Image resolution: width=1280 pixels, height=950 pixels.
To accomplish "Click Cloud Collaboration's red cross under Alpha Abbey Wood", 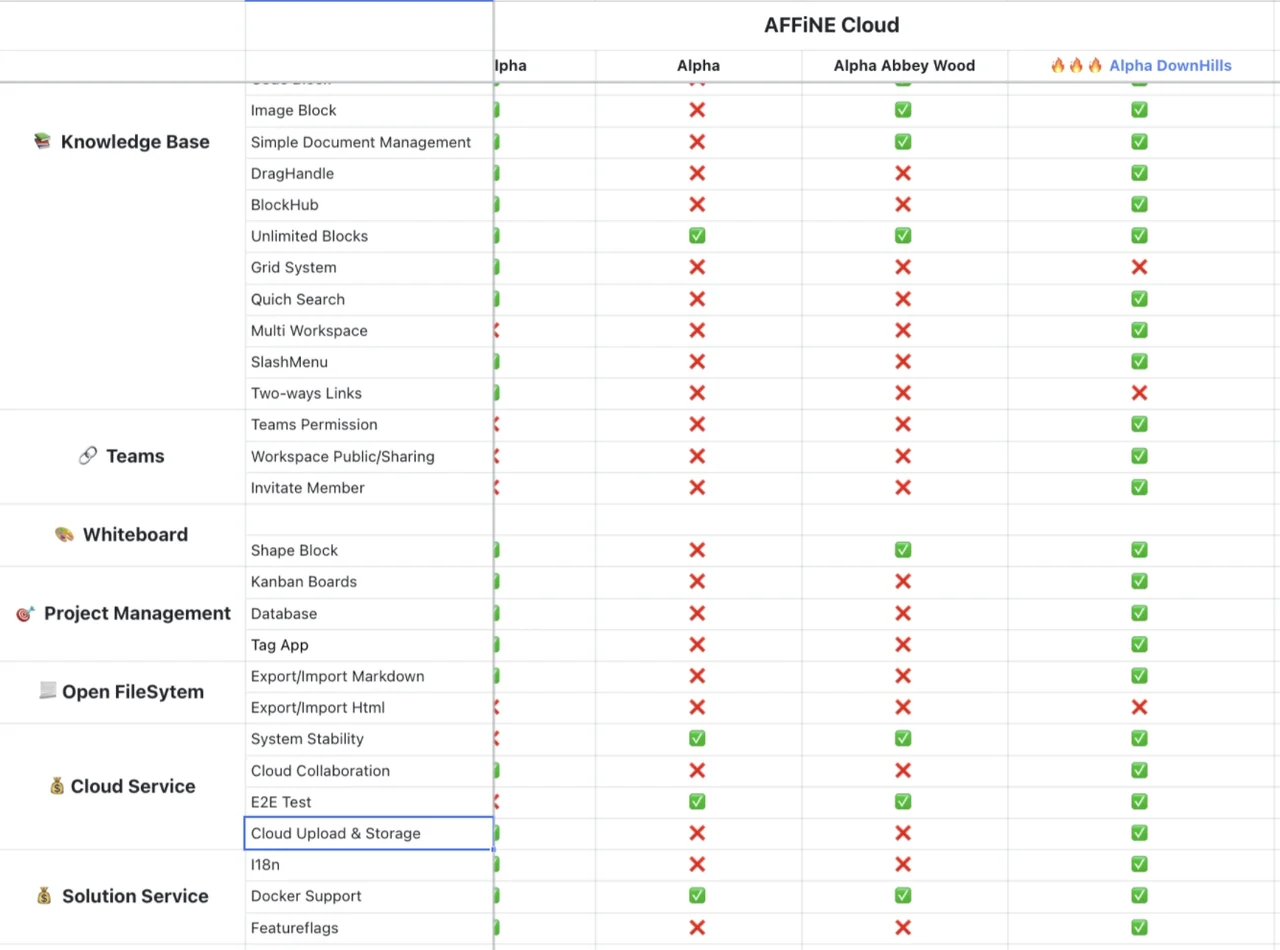I will (x=903, y=770).
